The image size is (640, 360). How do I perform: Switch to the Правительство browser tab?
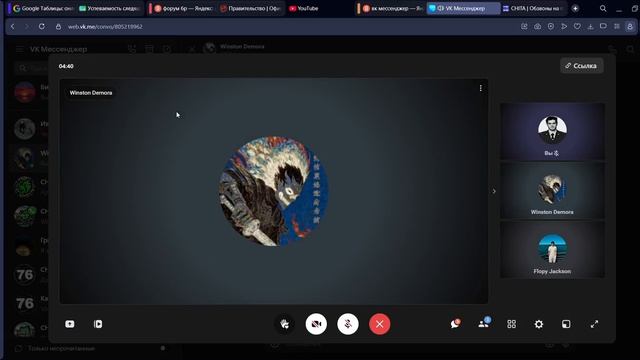click(x=251, y=8)
